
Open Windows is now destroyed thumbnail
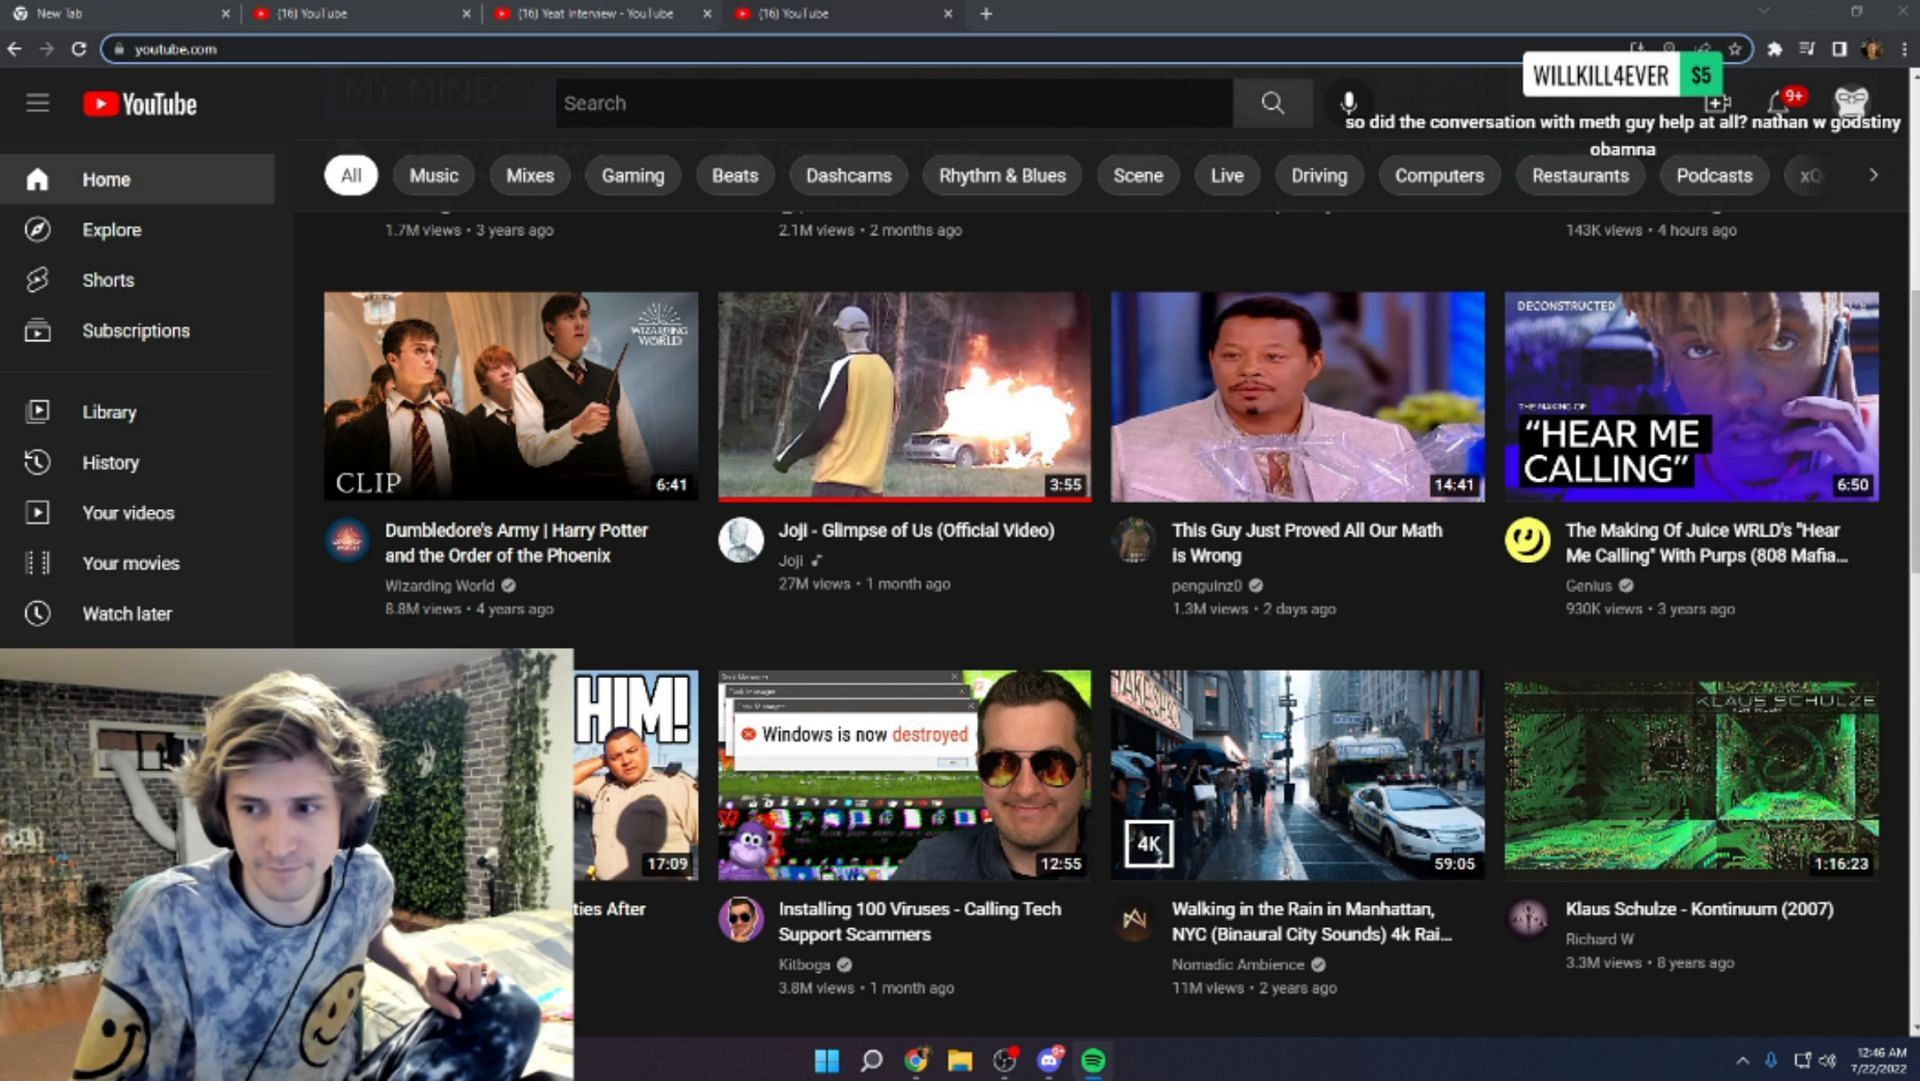point(904,775)
